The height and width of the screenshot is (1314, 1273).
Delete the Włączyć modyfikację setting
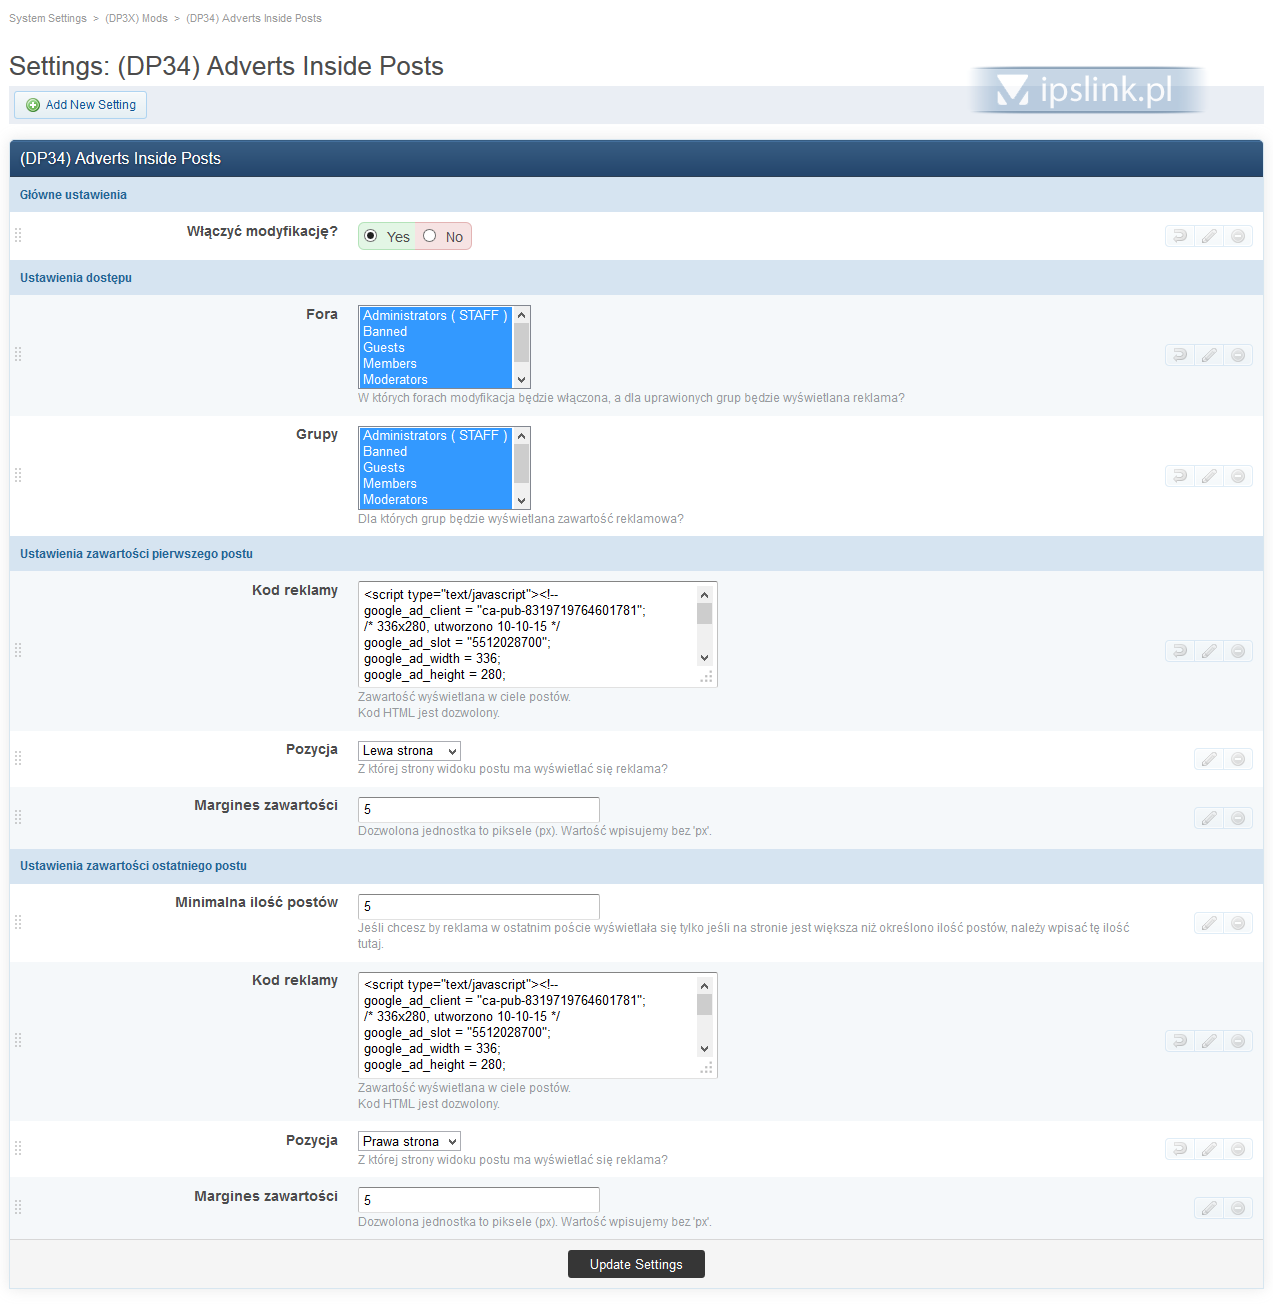(x=1238, y=236)
